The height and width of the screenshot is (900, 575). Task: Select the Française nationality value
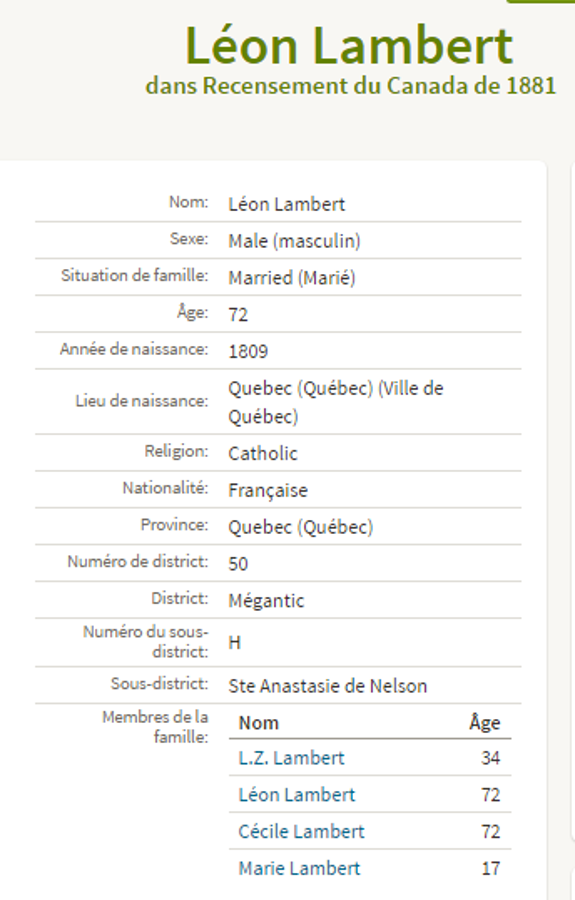[x=268, y=490]
